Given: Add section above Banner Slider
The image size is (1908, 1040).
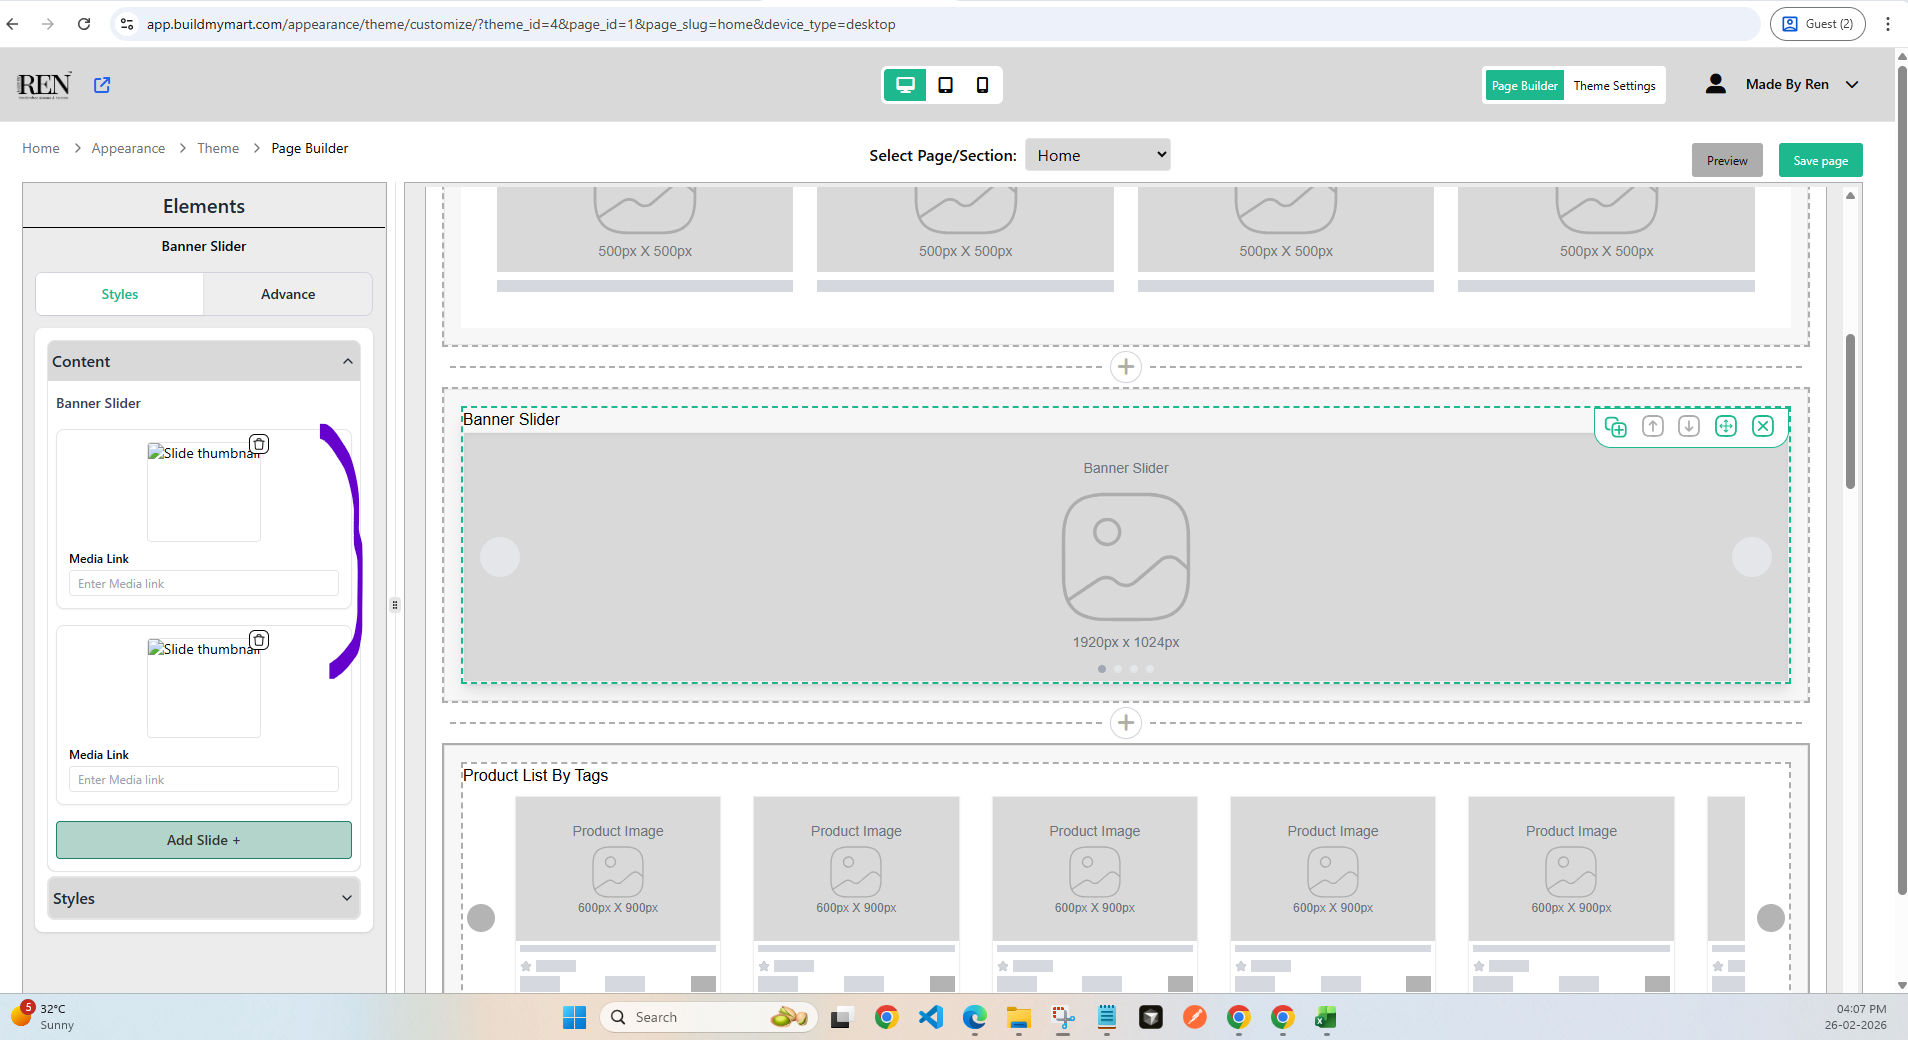Looking at the screenshot, I should (x=1126, y=367).
